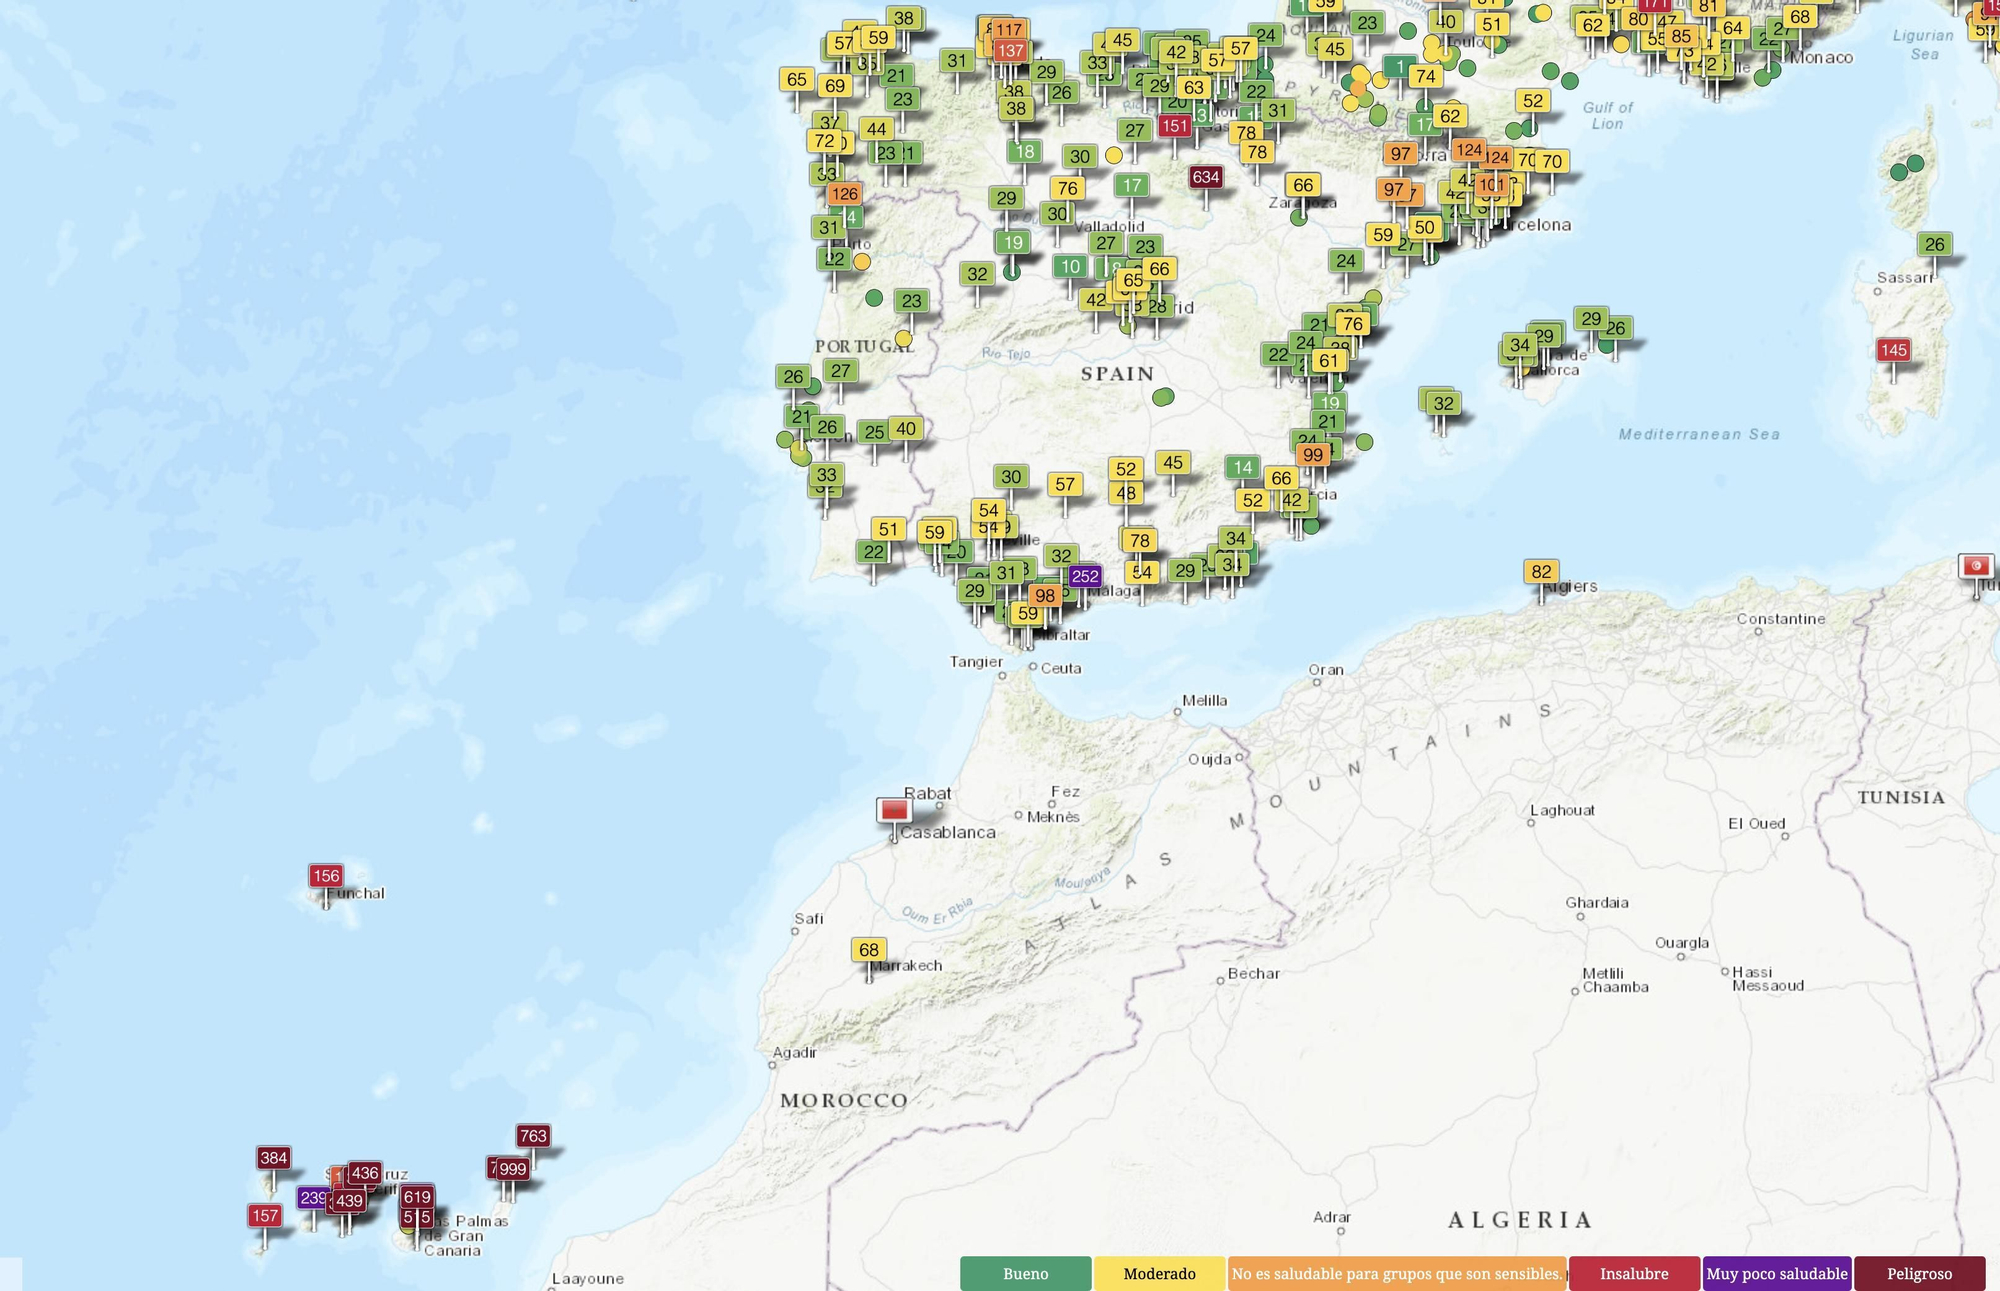Open the 252 purple AQI marker near Malaga

click(1085, 577)
